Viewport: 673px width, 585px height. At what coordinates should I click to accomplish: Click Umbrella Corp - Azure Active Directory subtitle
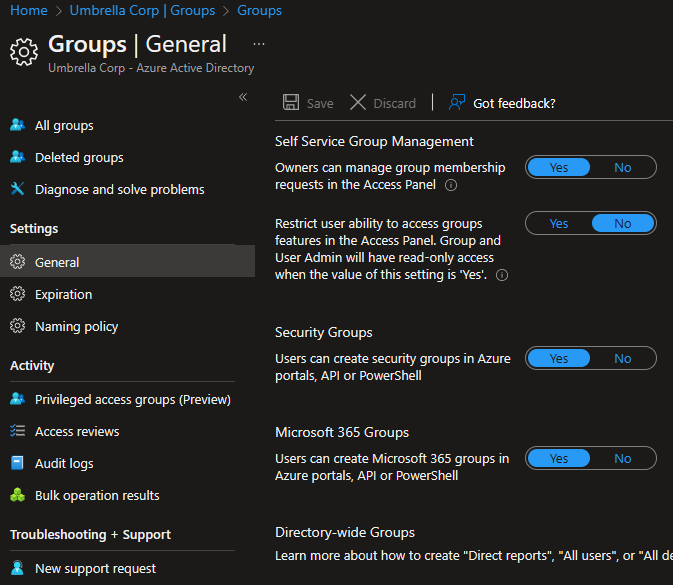(x=151, y=68)
